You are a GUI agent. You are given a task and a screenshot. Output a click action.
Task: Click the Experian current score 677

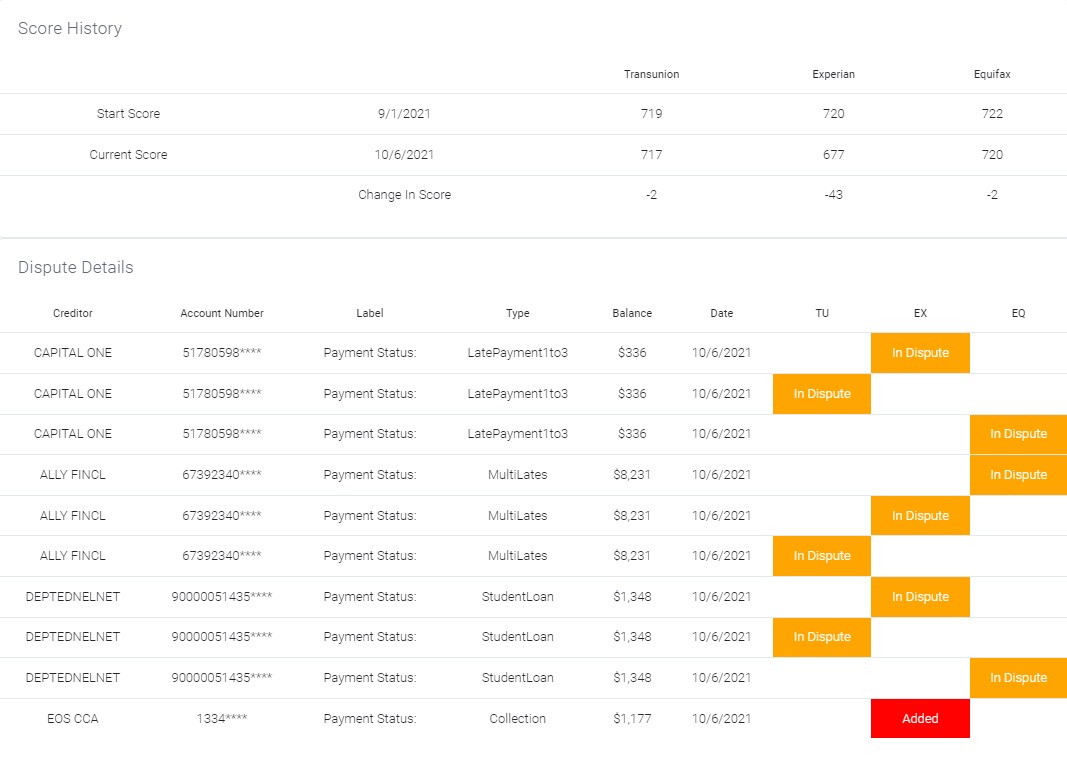point(833,155)
